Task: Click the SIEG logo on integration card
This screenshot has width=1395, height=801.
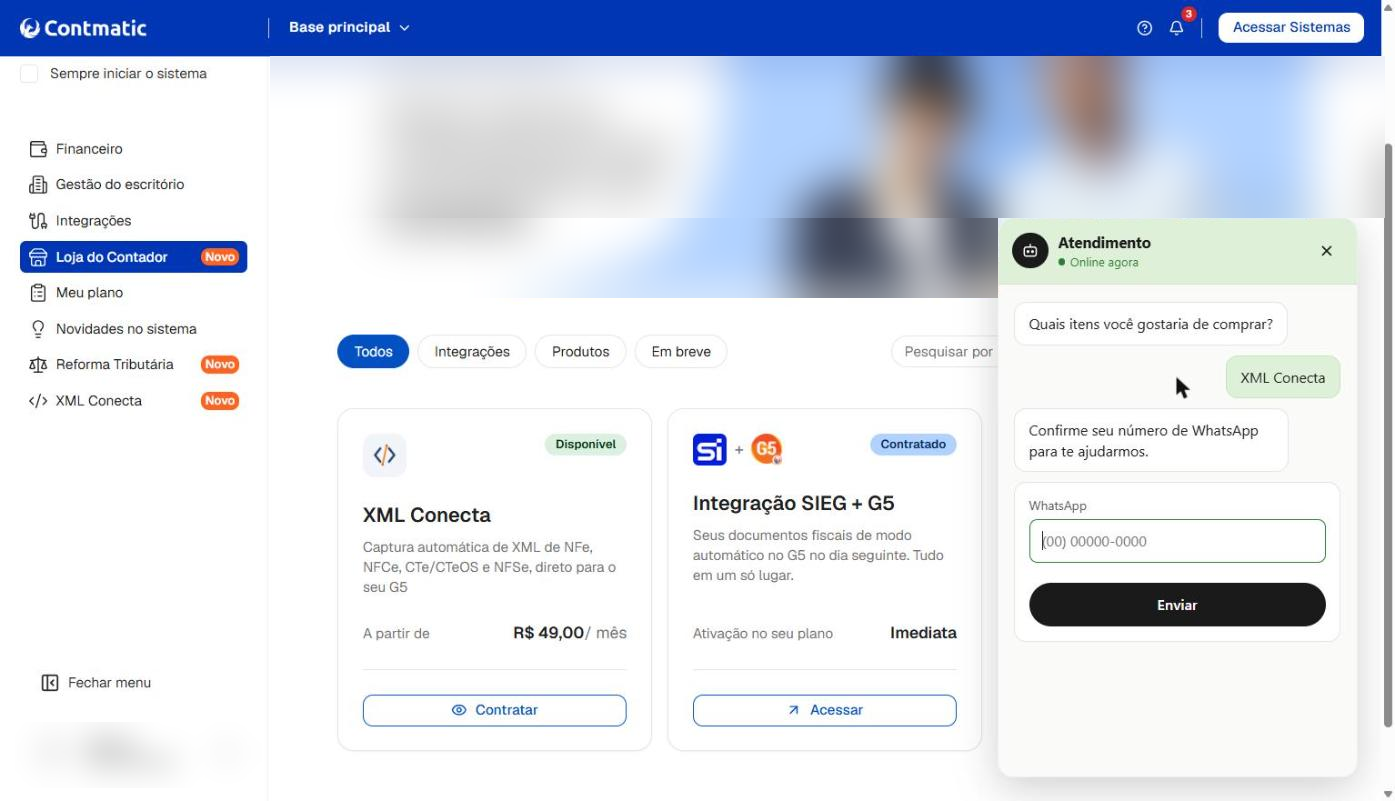Action: click(x=710, y=449)
